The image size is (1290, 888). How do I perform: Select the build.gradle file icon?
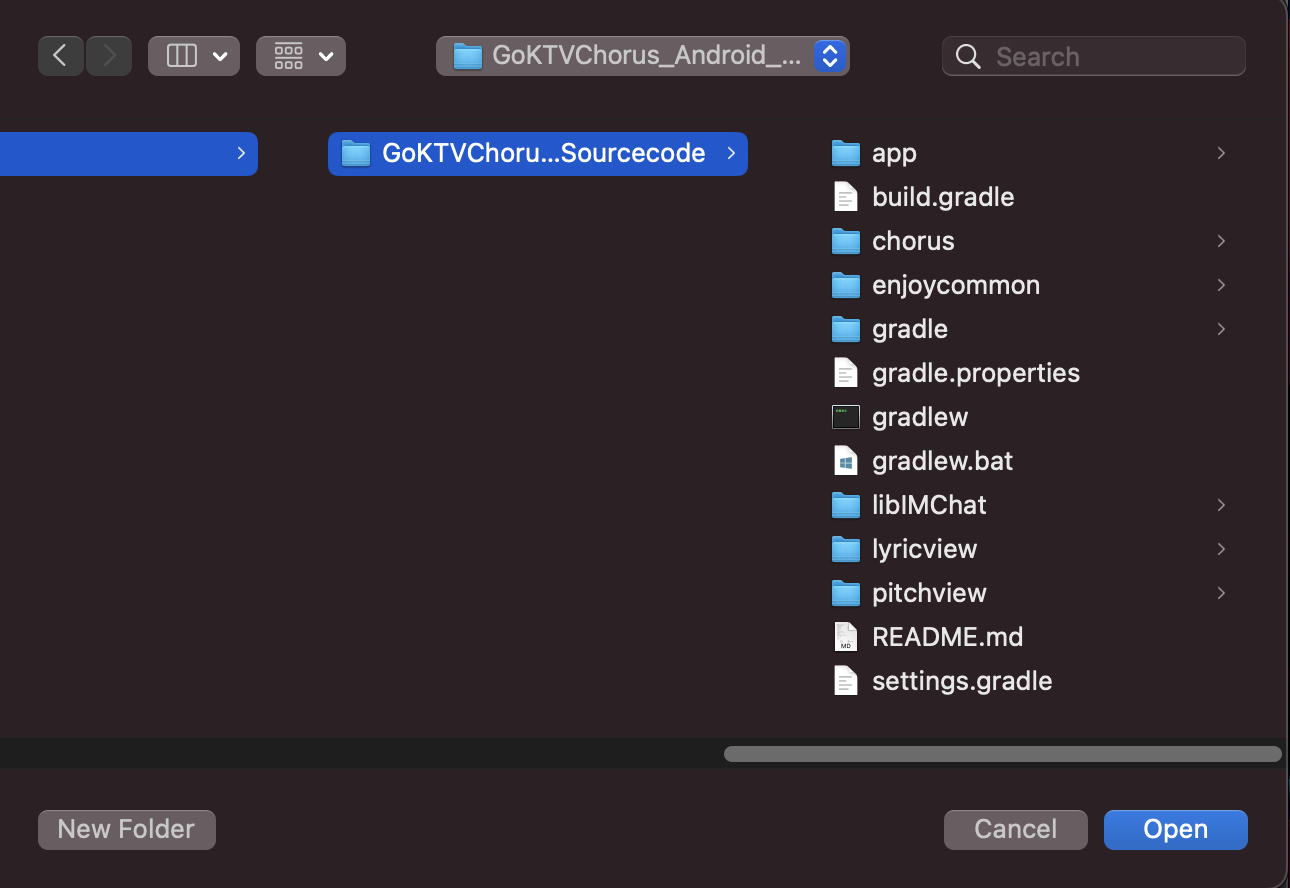coord(846,197)
